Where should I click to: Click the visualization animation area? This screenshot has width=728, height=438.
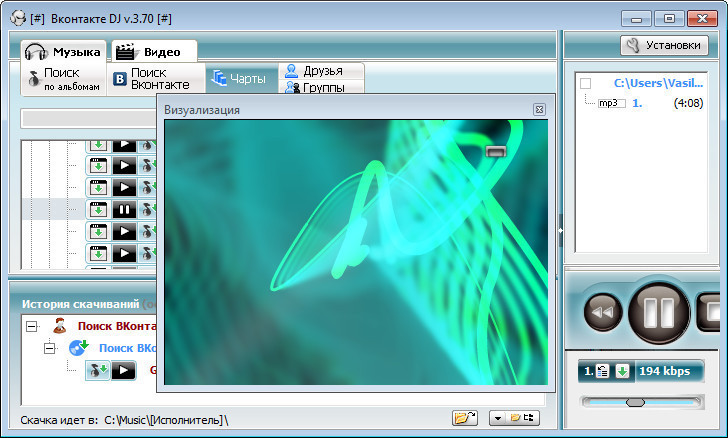[356, 252]
